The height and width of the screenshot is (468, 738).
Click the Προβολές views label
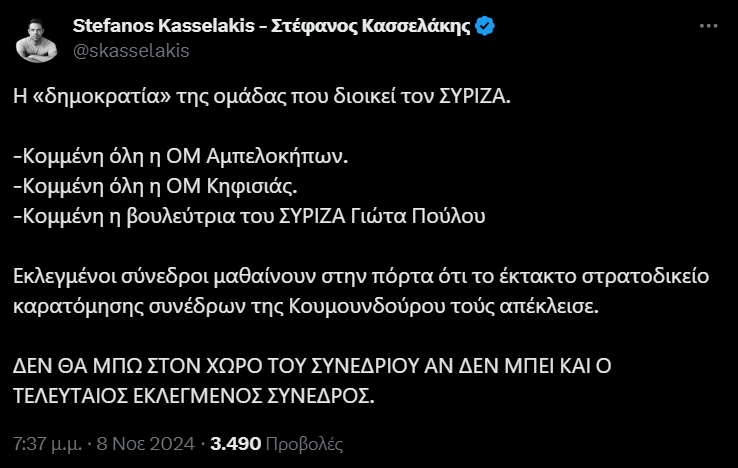(x=304, y=441)
